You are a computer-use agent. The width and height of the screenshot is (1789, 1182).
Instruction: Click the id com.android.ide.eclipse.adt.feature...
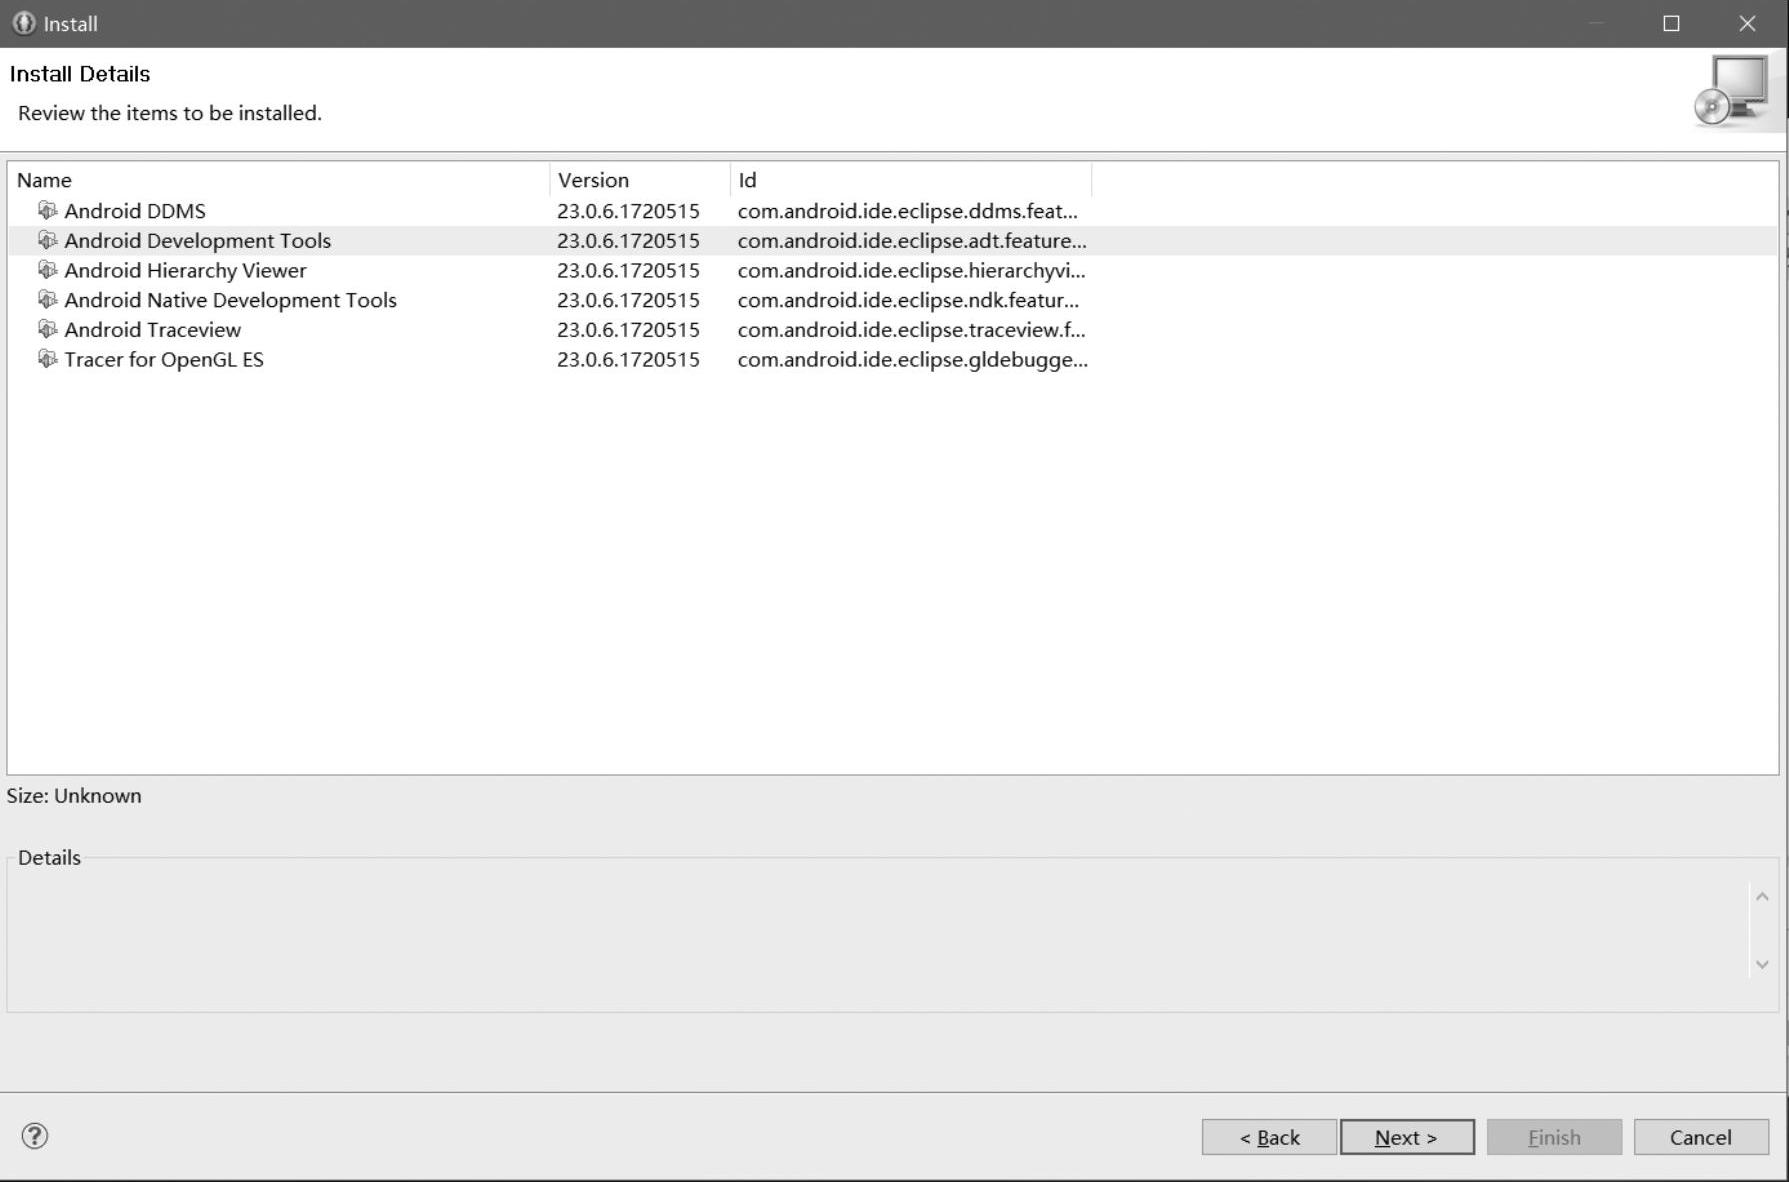(x=912, y=241)
